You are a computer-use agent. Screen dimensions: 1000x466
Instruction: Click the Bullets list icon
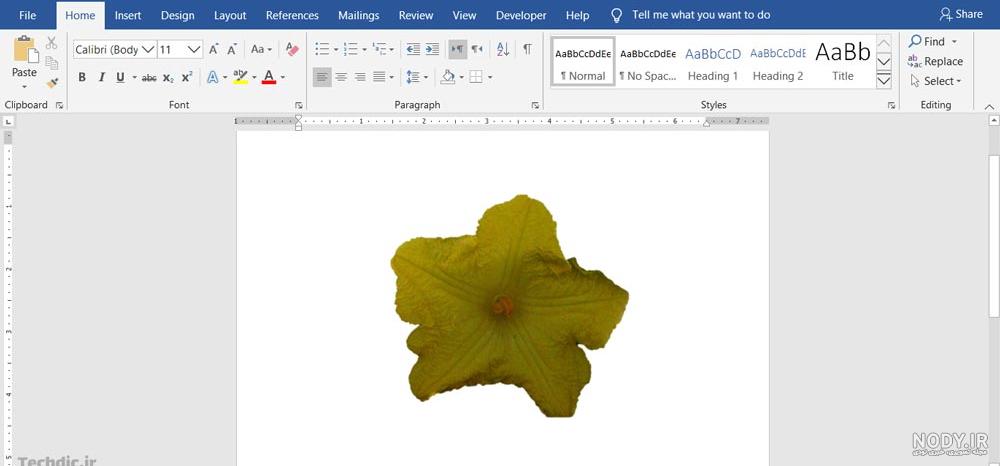[x=322, y=49]
